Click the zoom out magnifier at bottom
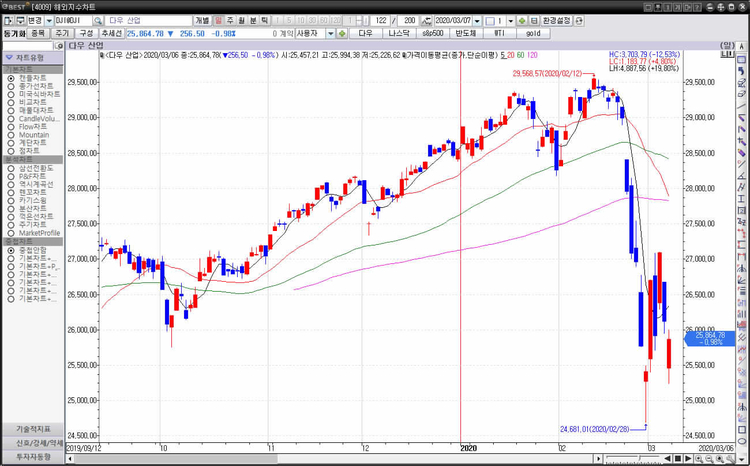Image resolution: width=750 pixels, height=466 pixels. coord(709,459)
